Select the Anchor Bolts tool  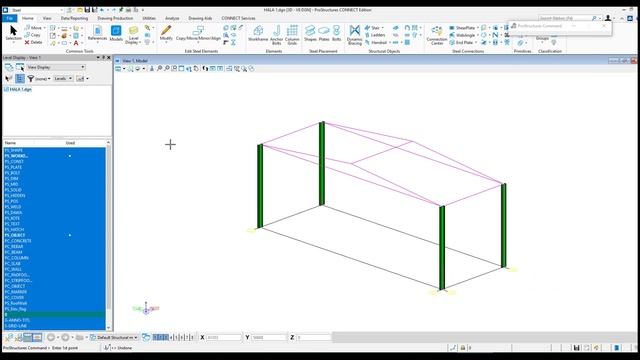click(x=276, y=34)
